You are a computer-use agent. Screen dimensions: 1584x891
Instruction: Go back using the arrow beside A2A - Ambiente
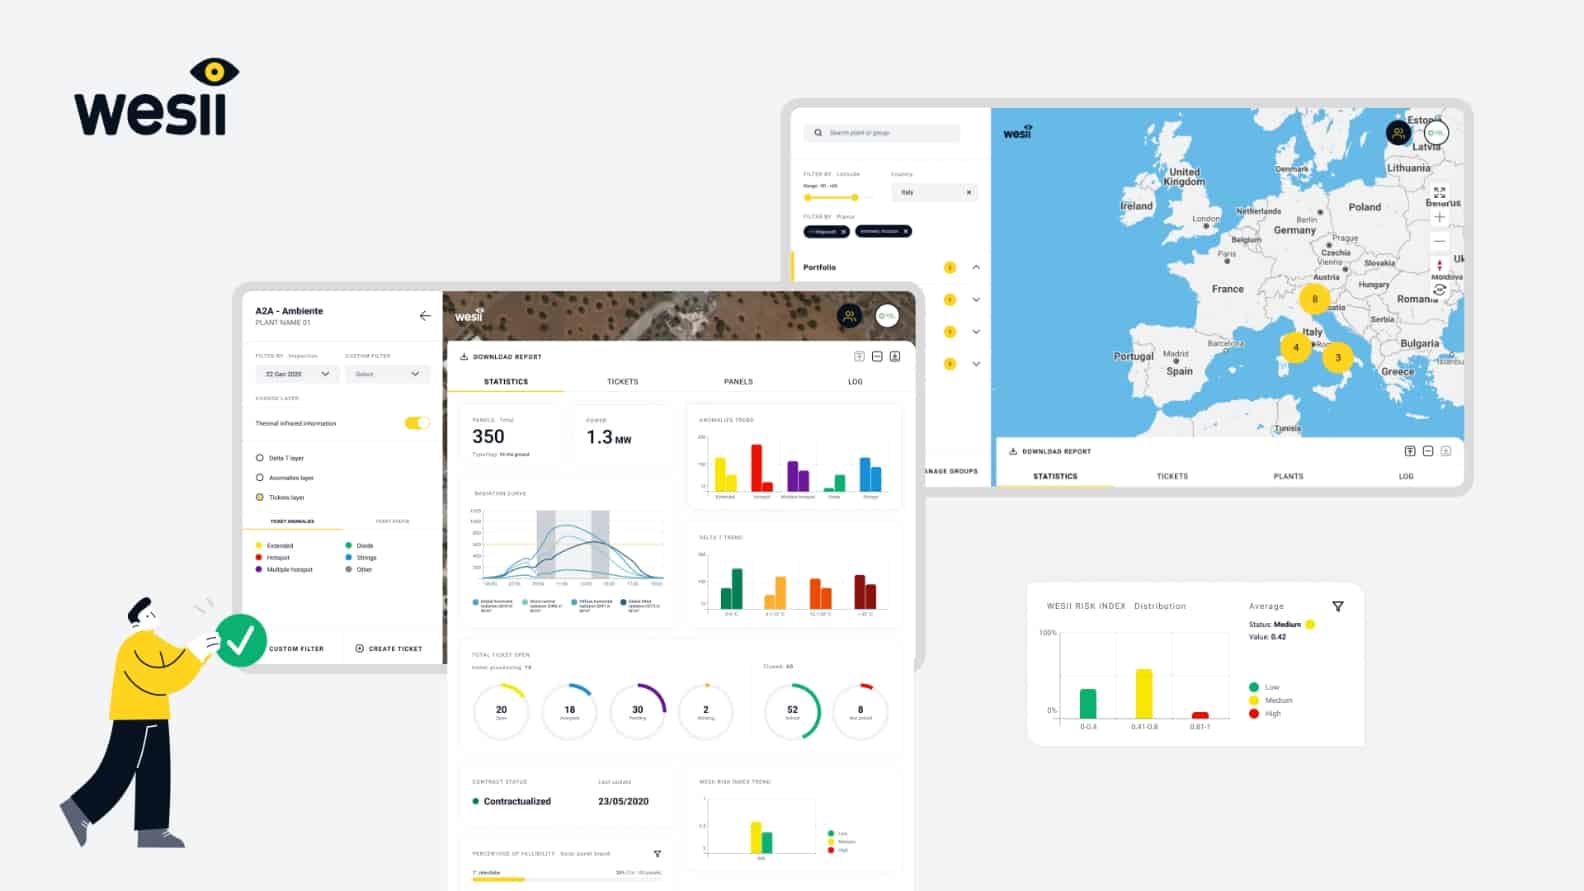point(425,316)
